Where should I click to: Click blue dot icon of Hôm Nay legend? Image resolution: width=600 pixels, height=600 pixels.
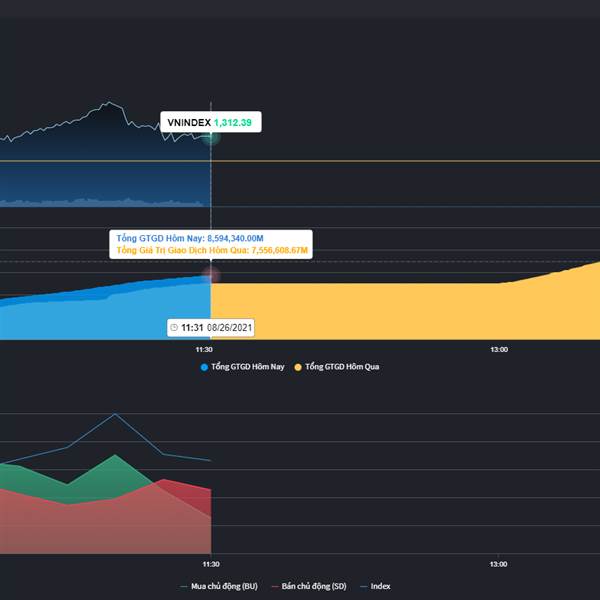pos(204,367)
